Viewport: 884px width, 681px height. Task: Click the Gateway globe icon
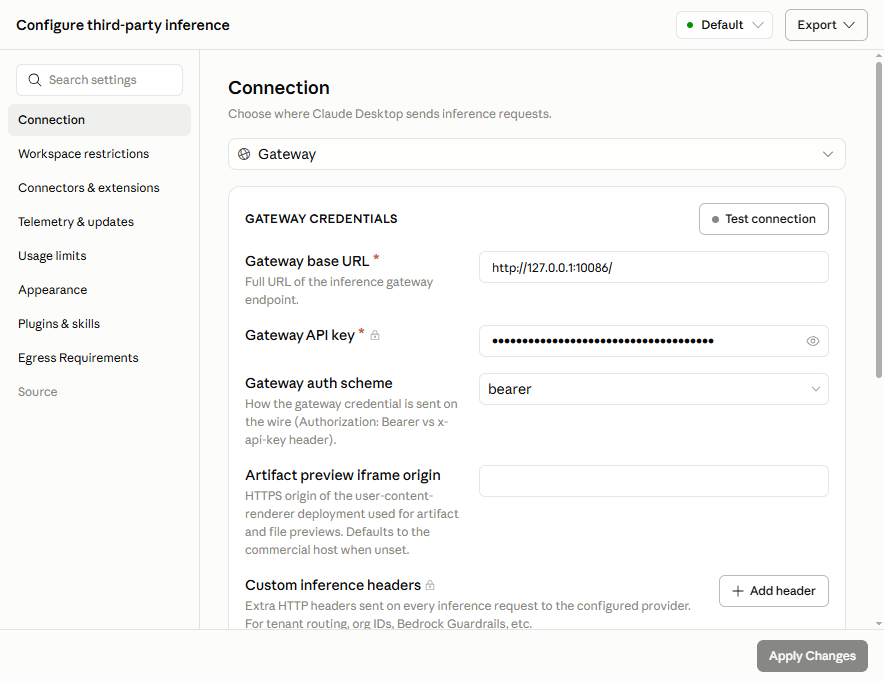coord(244,154)
